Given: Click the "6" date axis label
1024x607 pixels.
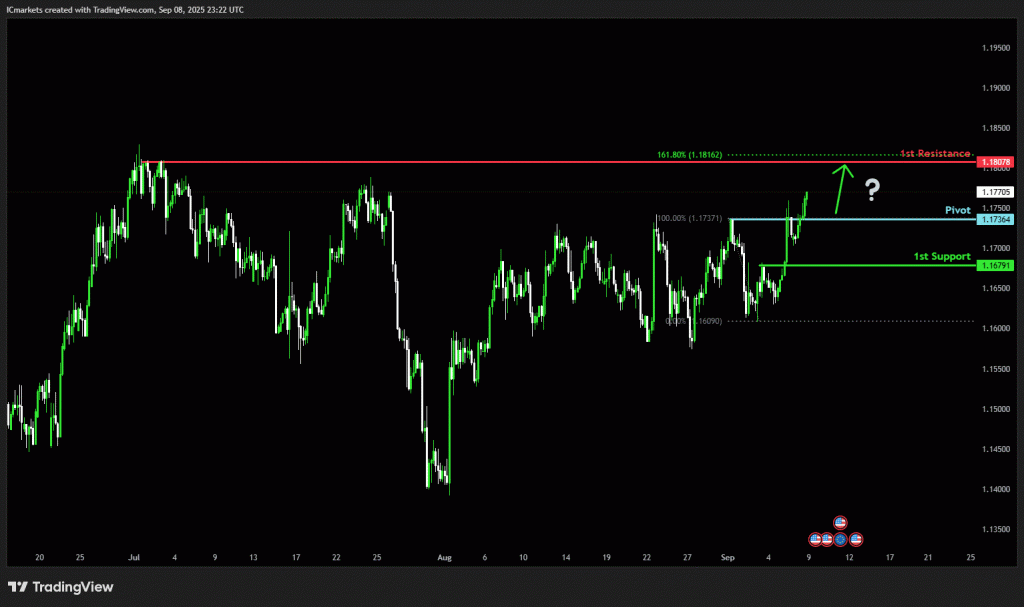Looking at the screenshot, I should [x=485, y=557].
